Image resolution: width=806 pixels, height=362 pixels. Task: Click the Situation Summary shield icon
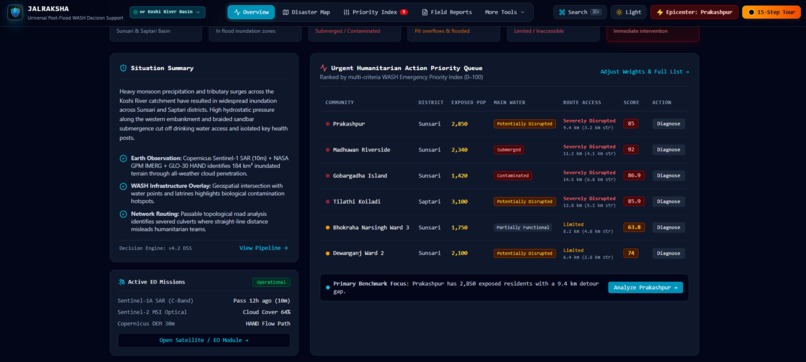123,68
